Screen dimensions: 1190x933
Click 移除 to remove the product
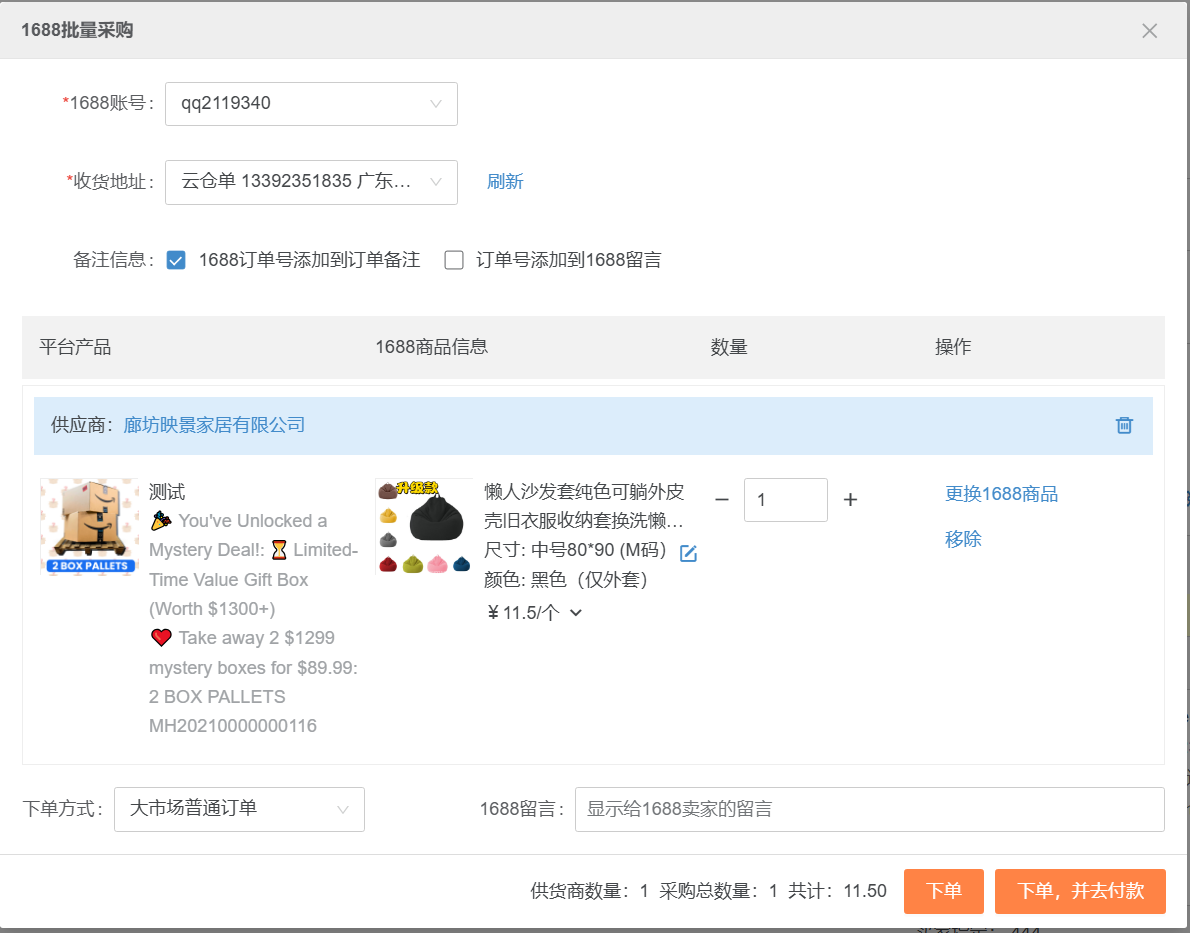pos(963,539)
